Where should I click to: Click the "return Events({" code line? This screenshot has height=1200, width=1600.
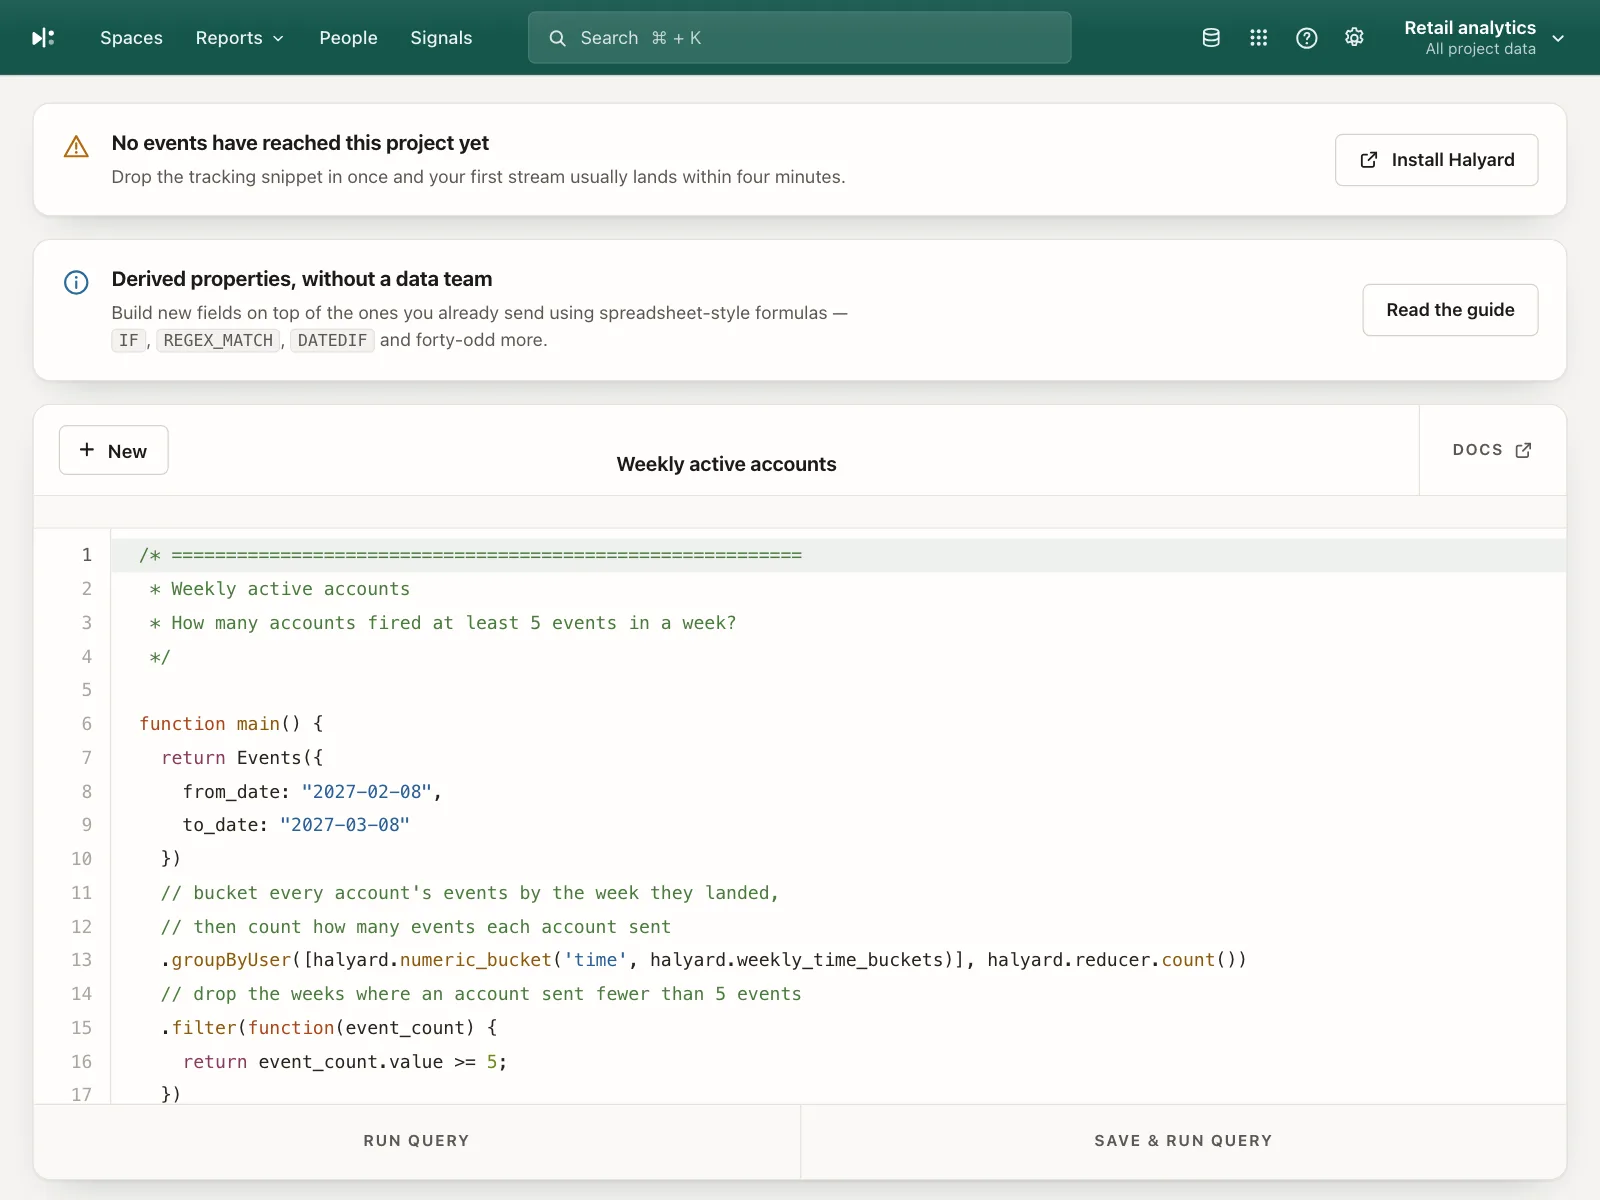pyautogui.click(x=242, y=758)
